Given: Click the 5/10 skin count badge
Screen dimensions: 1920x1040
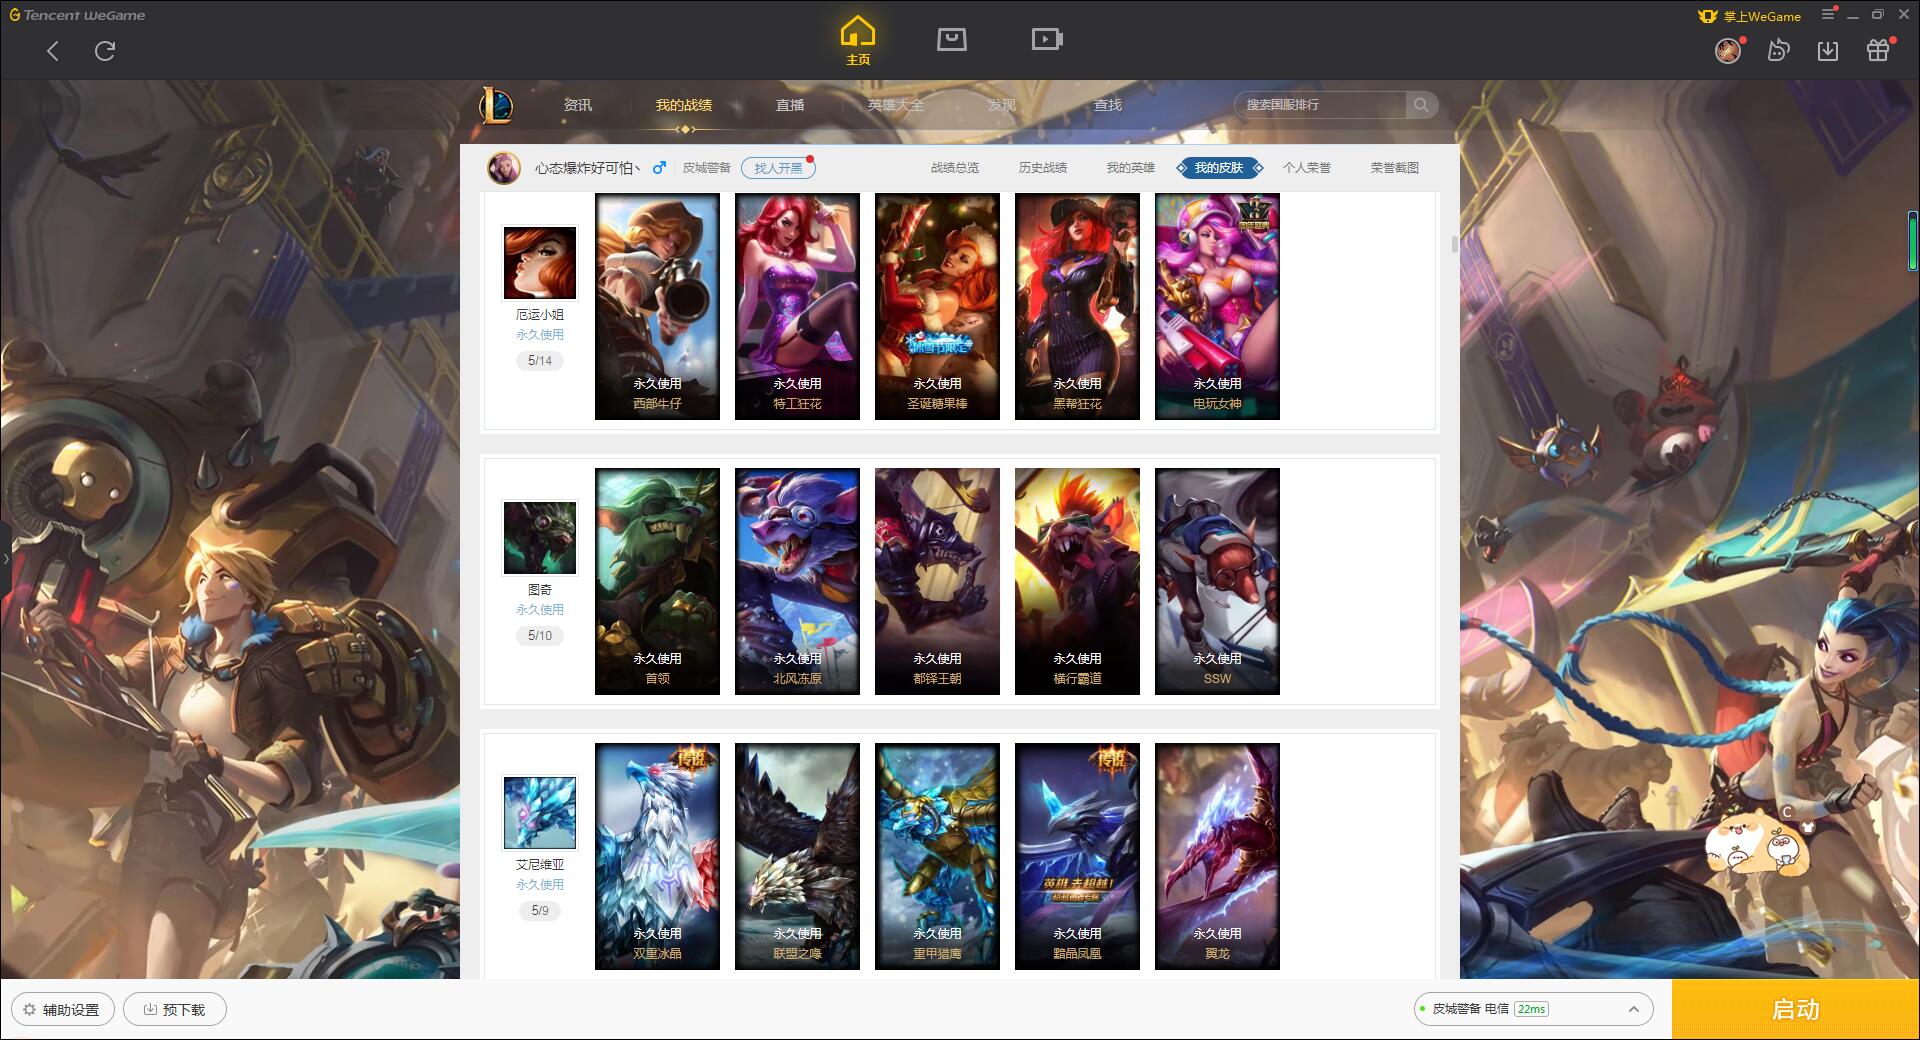Looking at the screenshot, I should 540,636.
